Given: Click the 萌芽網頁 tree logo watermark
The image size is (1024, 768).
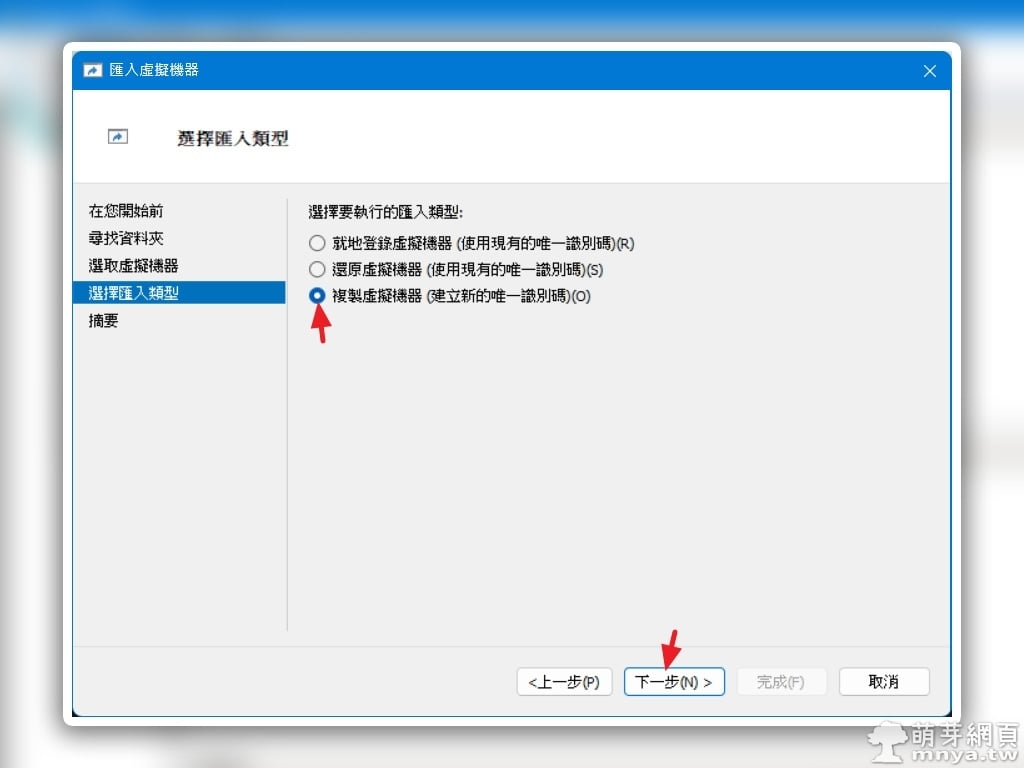Looking at the screenshot, I should [886, 741].
